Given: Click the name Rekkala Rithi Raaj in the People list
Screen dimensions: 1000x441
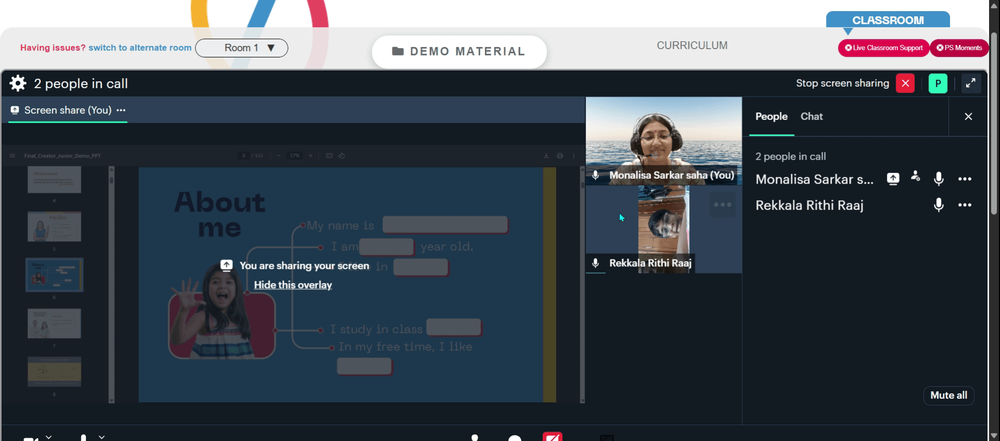Looking at the screenshot, I should click(x=809, y=206).
